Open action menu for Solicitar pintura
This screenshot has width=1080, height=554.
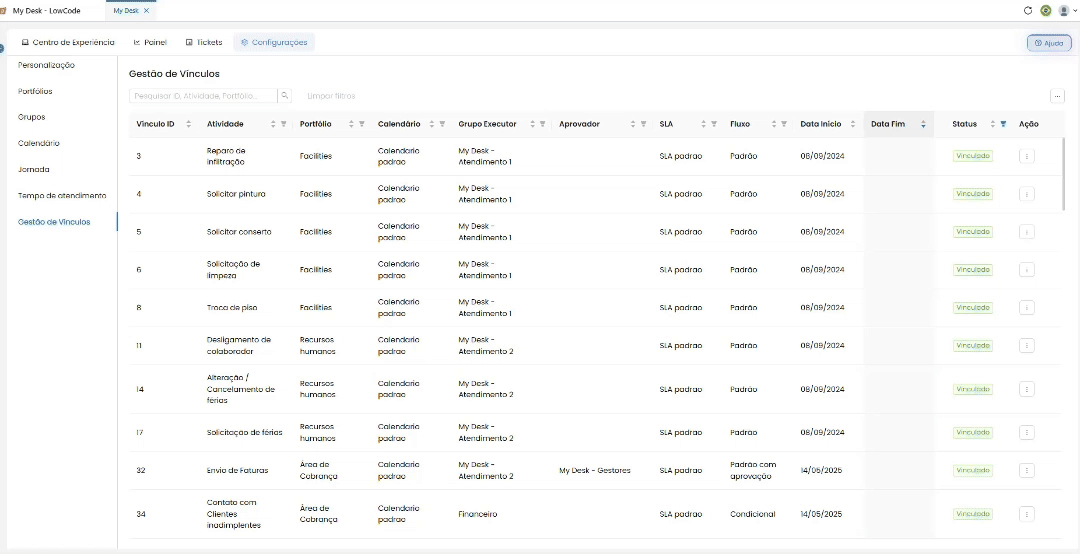[1026, 194]
